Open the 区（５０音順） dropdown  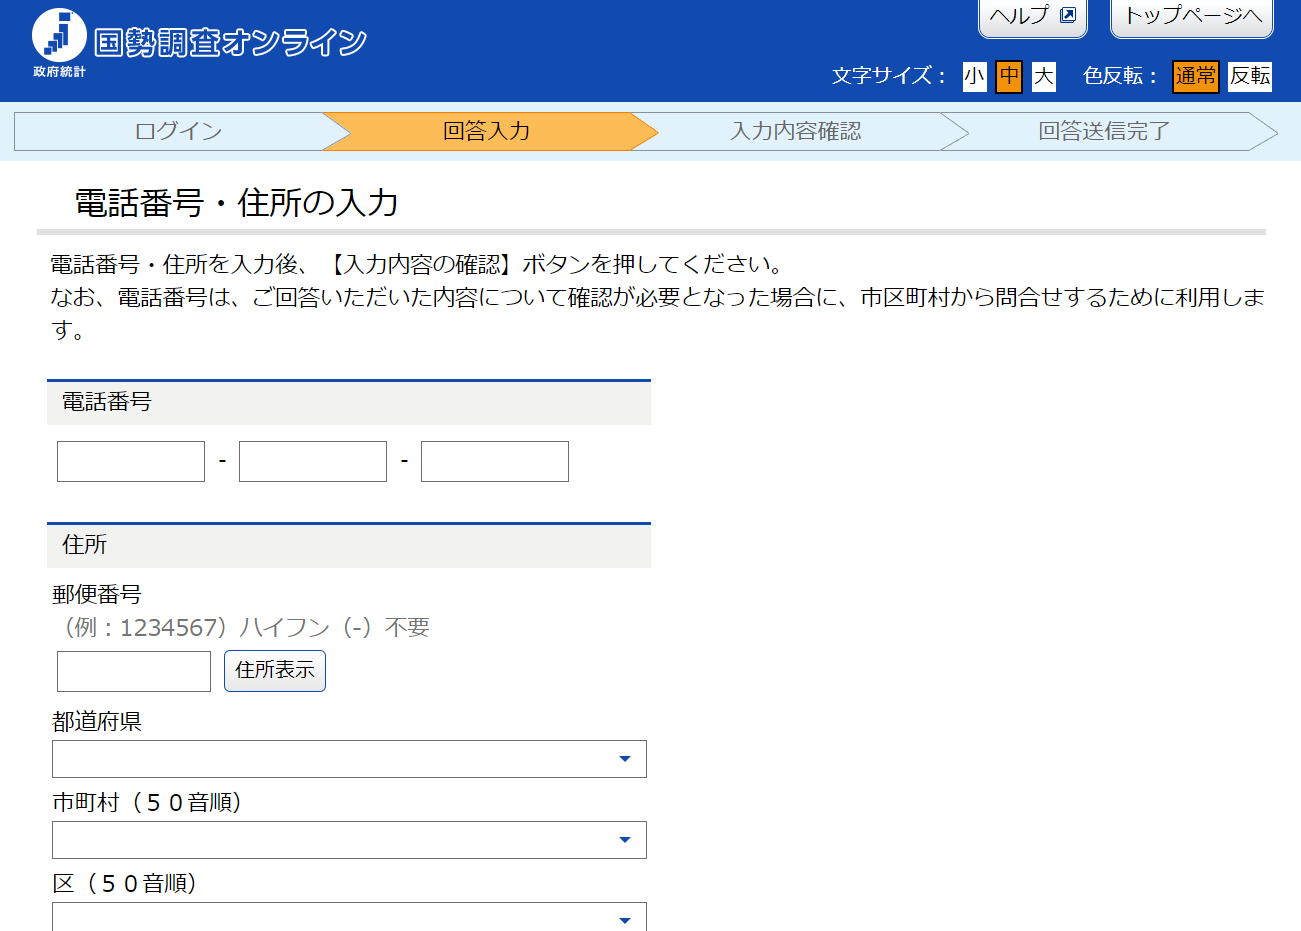pyautogui.click(x=349, y=917)
